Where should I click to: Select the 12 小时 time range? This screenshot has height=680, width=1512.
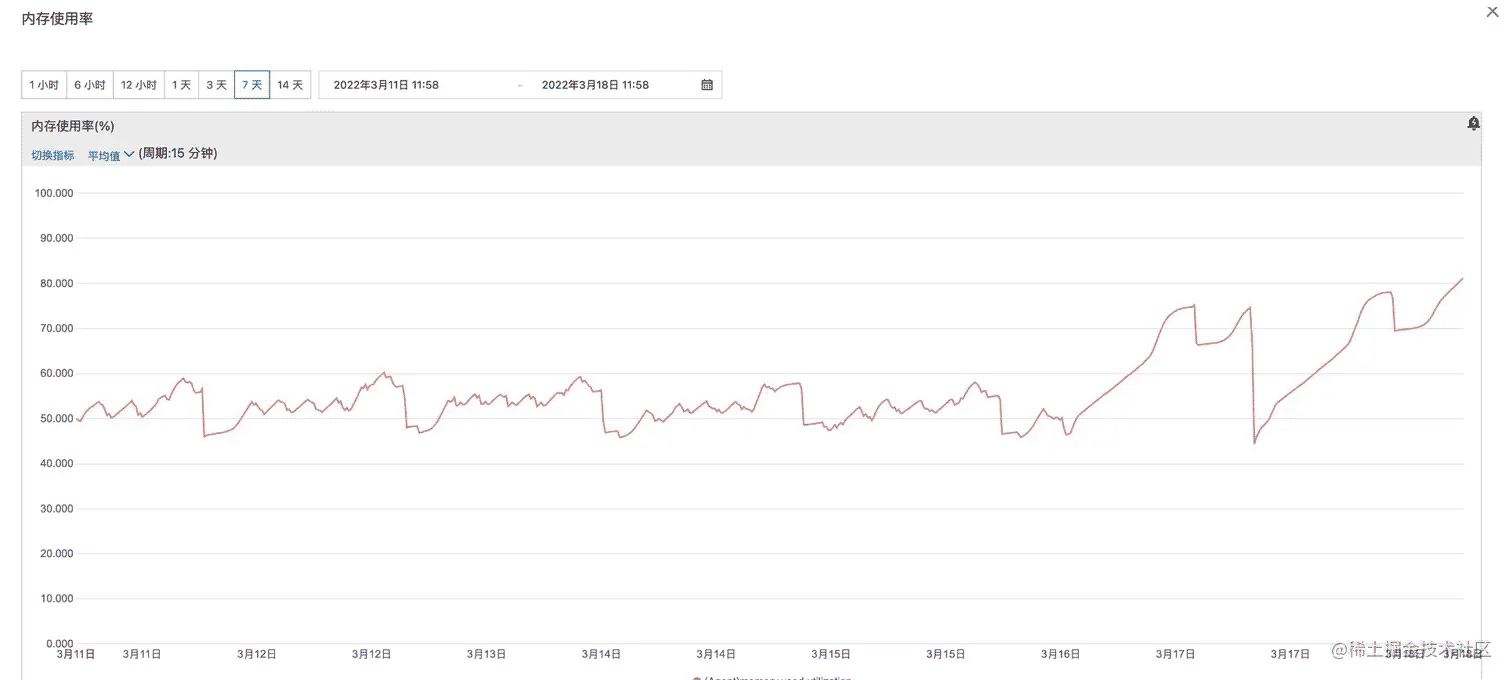[139, 85]
